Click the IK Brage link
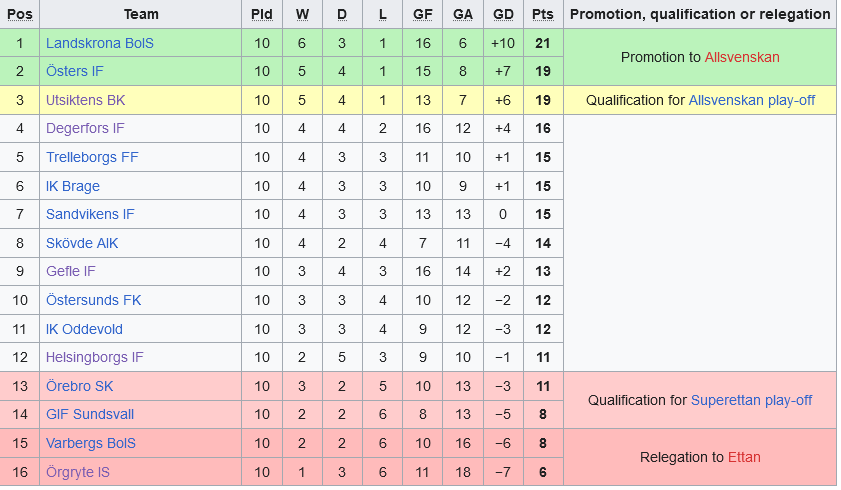The width and height of the screenshot is (841, 490). click(x=72, y=186)
